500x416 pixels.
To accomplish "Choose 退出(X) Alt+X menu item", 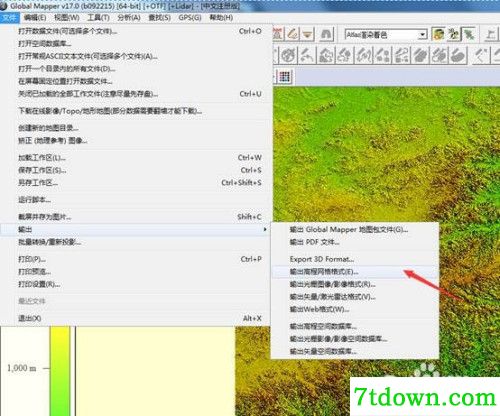I will point(135,318).
